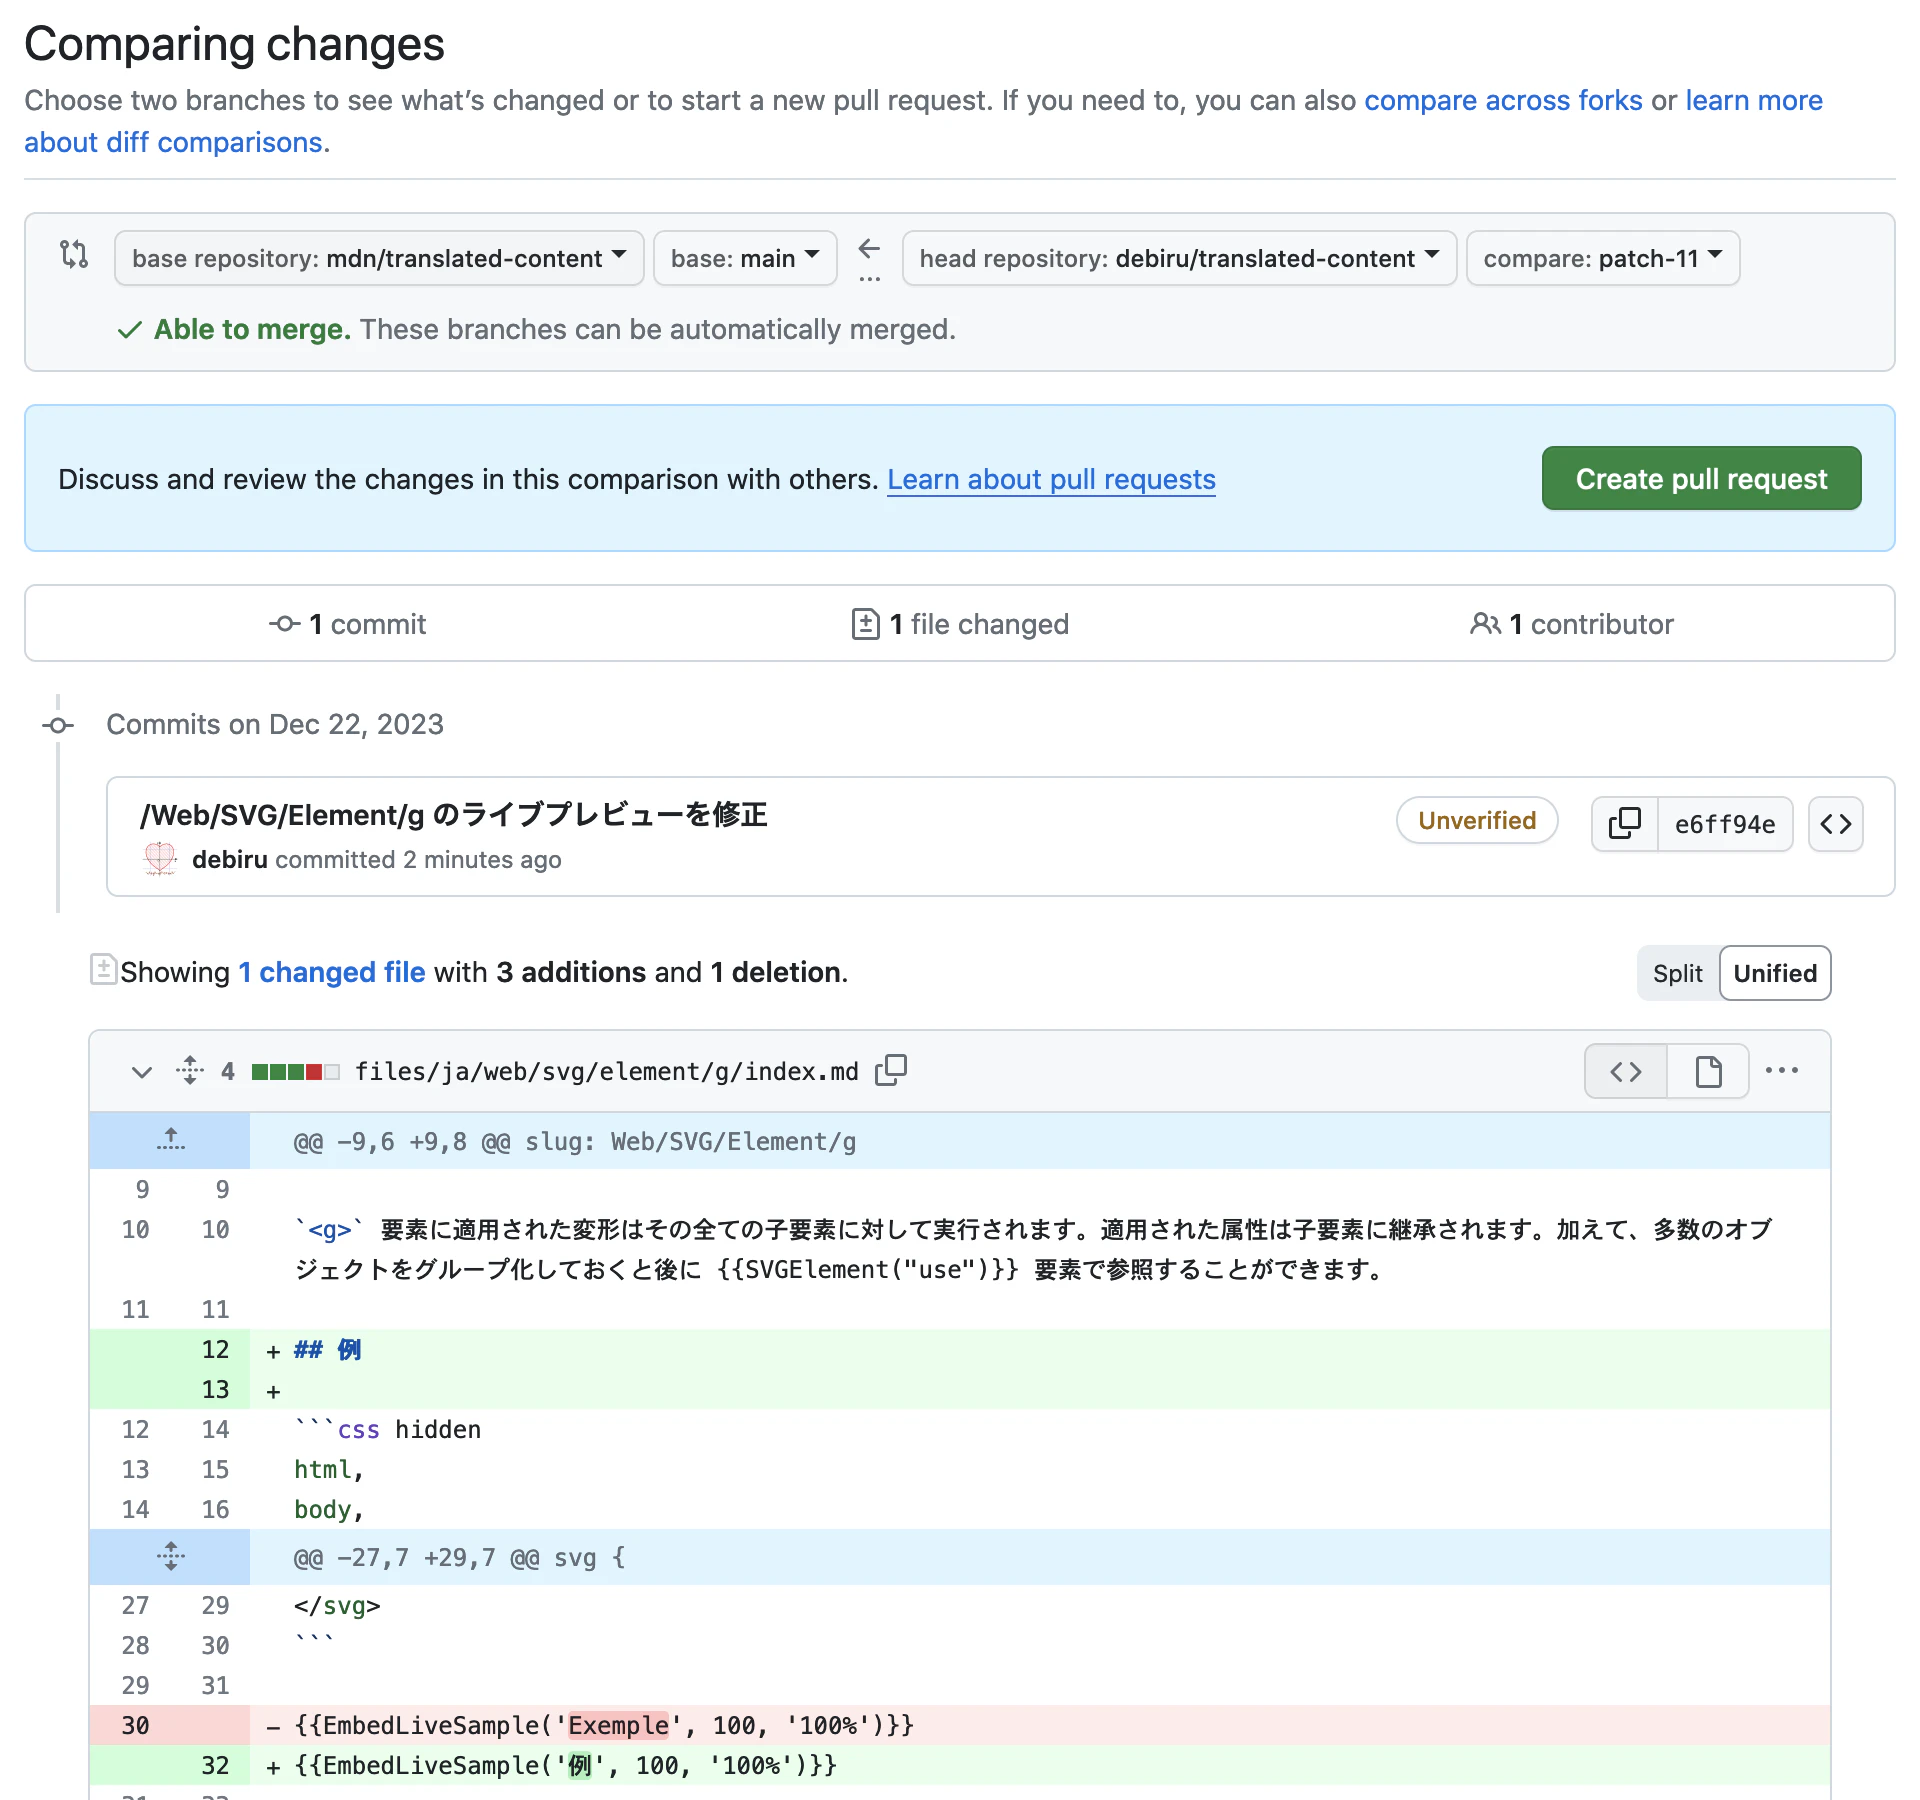This screenshot has width=1920, height=1800.
Task: Select the 1 commit tab
Action: pos(347,623)
